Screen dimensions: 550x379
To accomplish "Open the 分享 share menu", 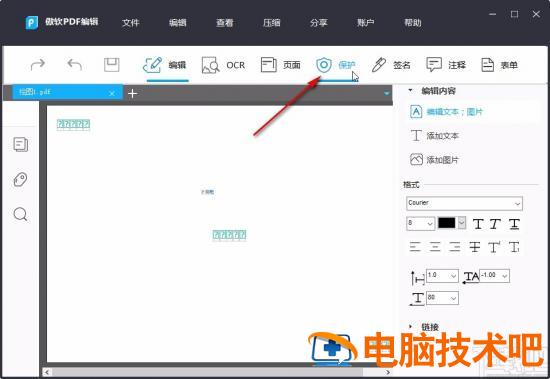I will [x=318, y=23].
